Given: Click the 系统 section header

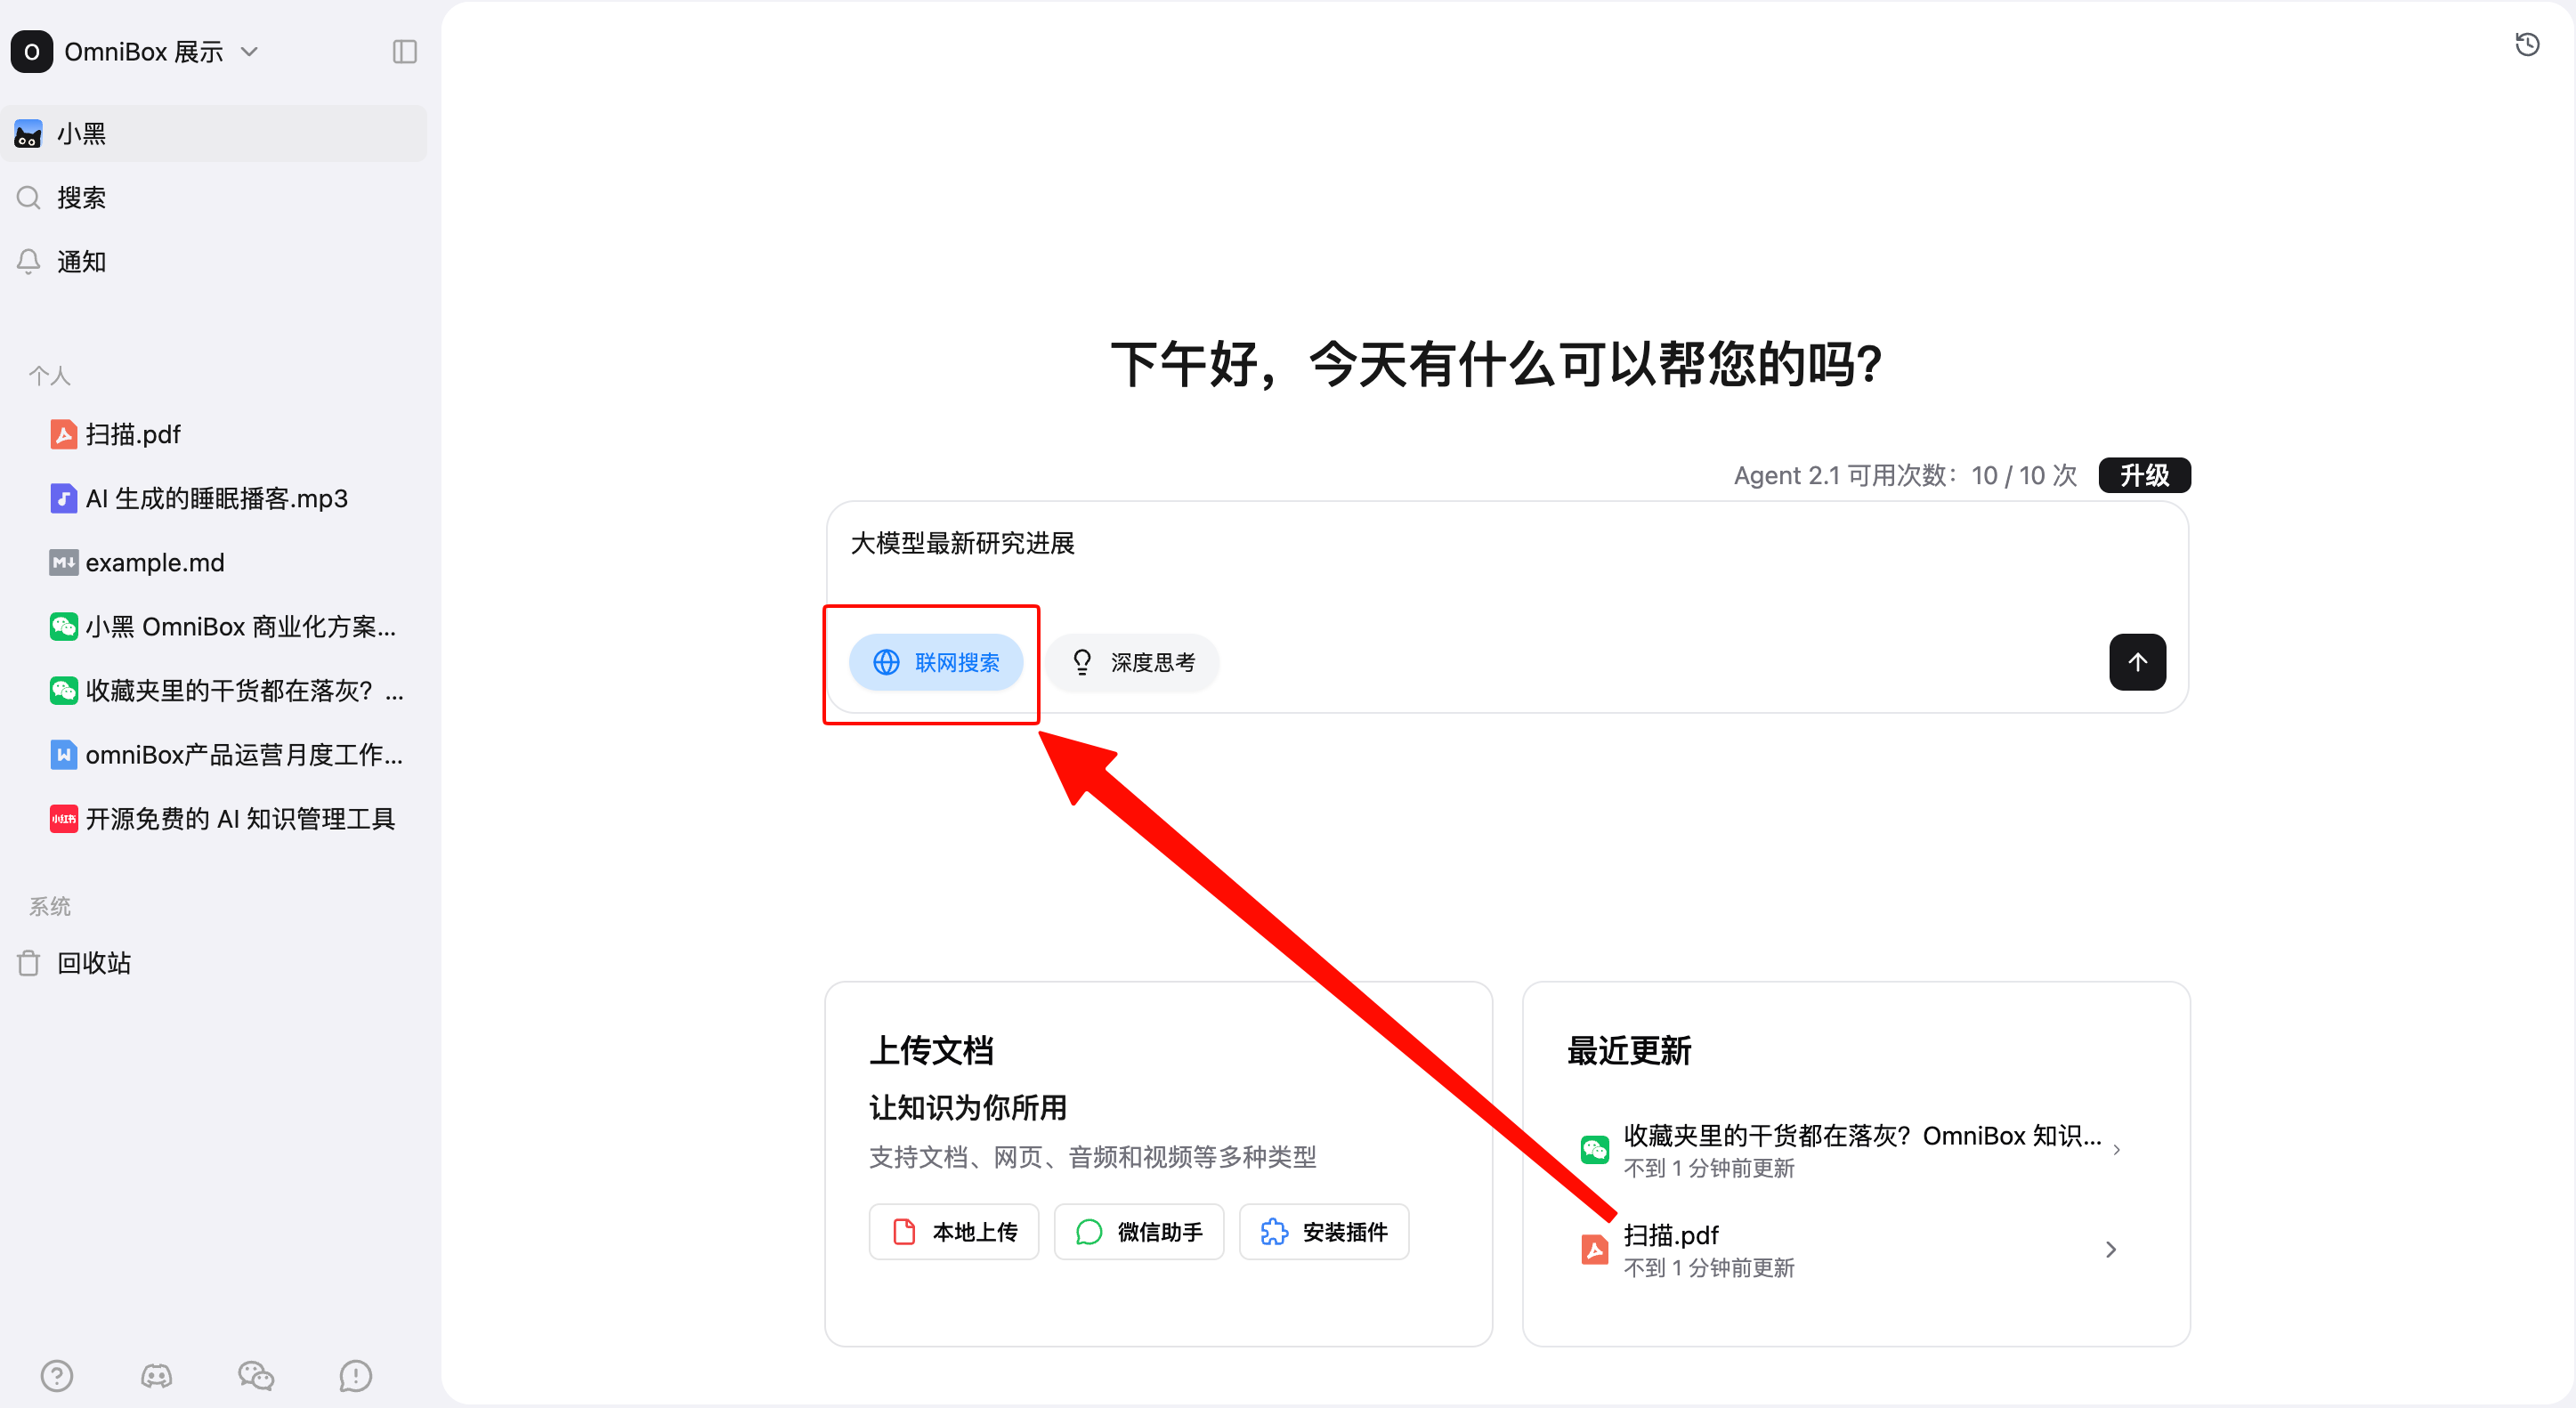Looking at the screenshot, I should pos(49,906).
